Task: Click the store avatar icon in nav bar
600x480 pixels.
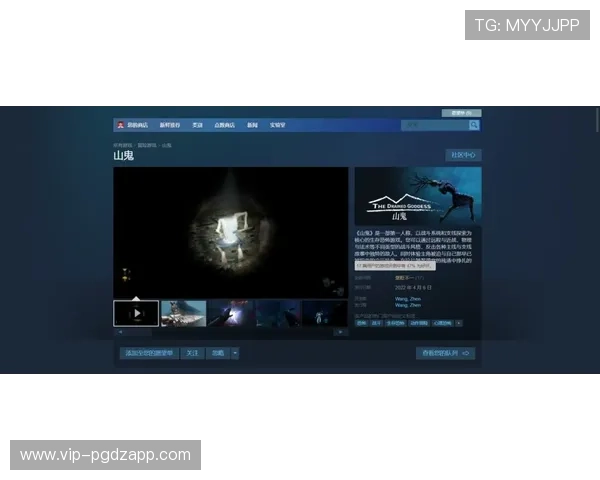Action: tap(121, 125)
